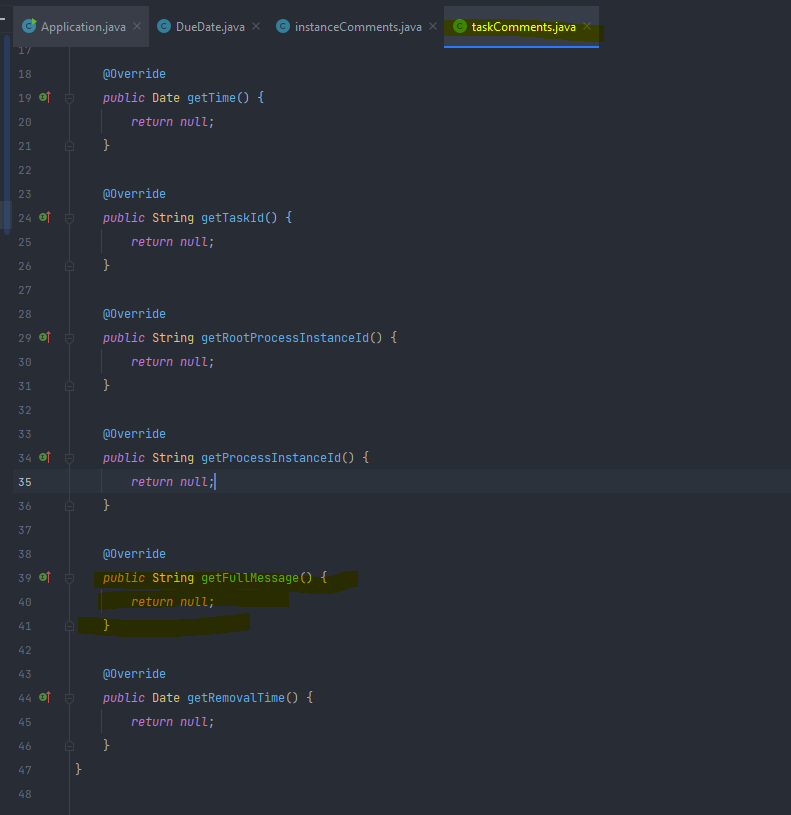
Task: Click override marker for getRemovalTime method
Action: pos(44,697)
